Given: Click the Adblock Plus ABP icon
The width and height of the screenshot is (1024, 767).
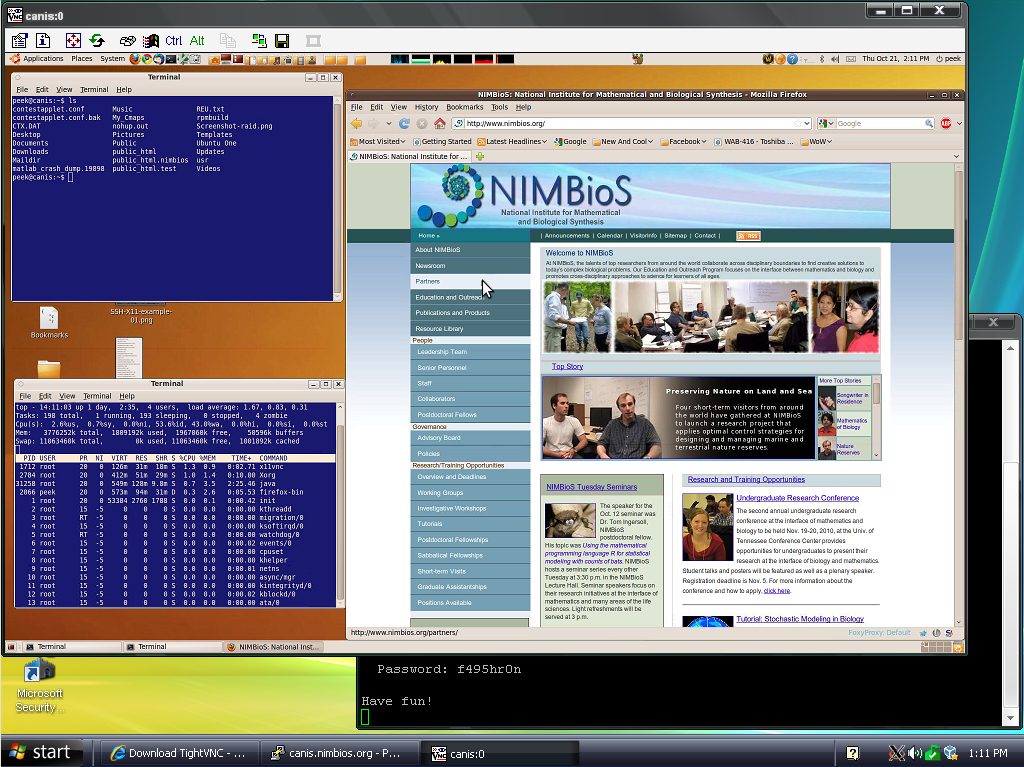Looking at the screenshot, I should click(946, 123).
